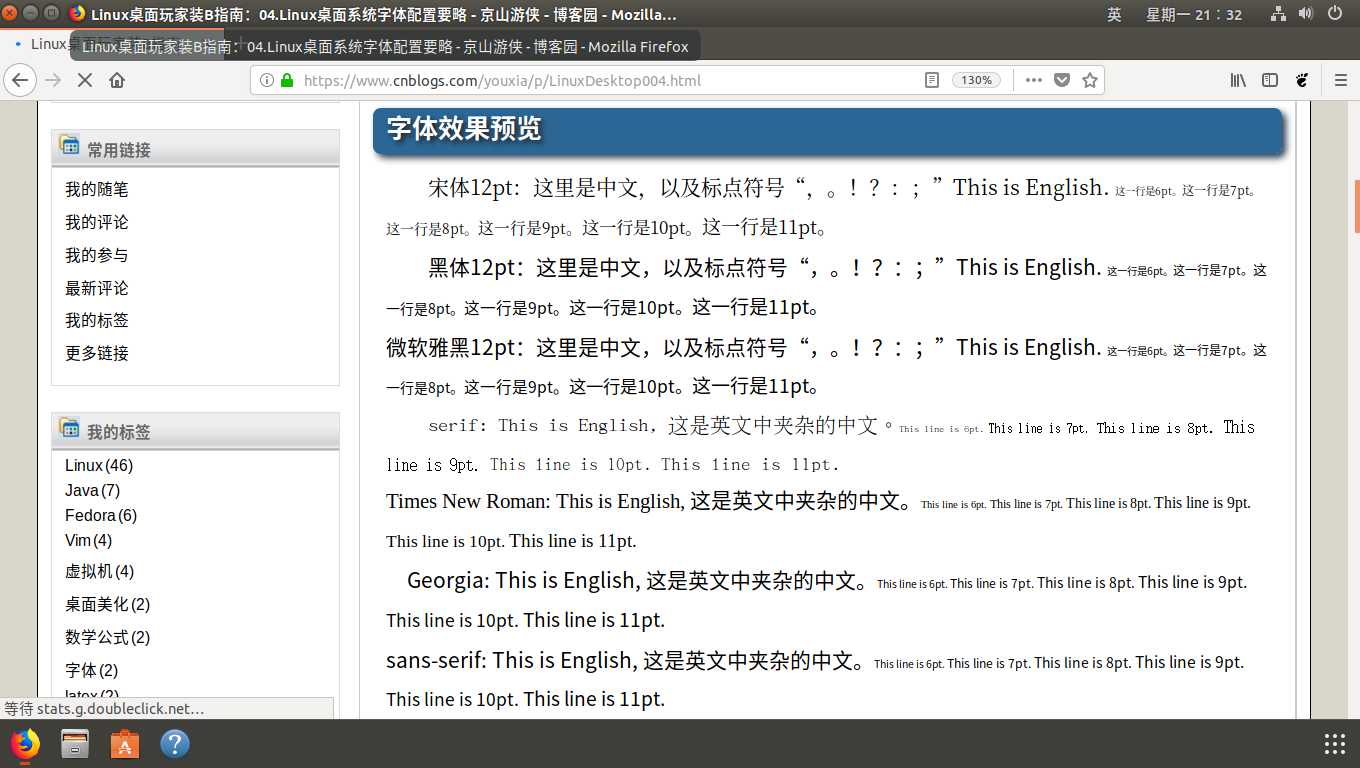Open the Fedora(6) tag

click(x=101, y=515)
